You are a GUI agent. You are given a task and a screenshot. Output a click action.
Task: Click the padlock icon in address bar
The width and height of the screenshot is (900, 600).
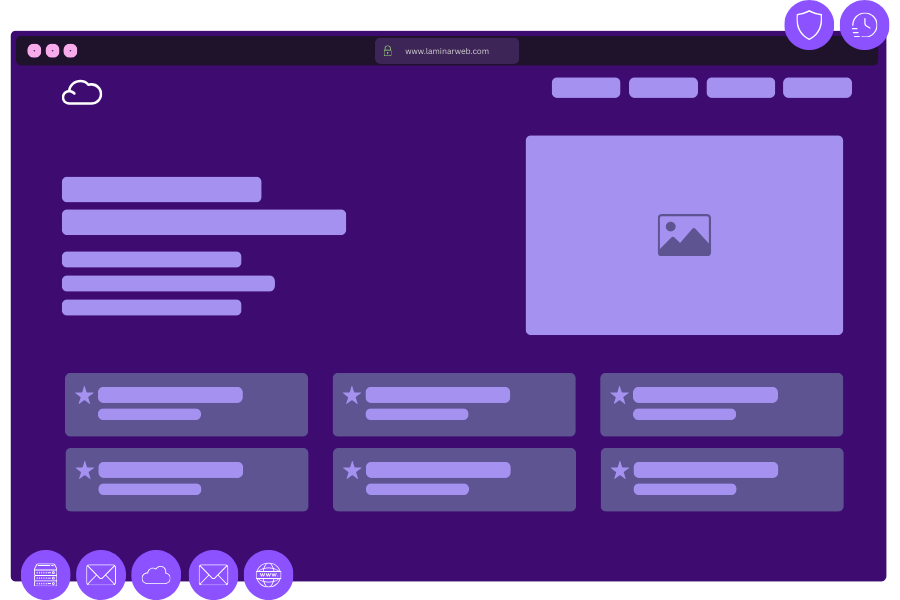pos(388,51)
